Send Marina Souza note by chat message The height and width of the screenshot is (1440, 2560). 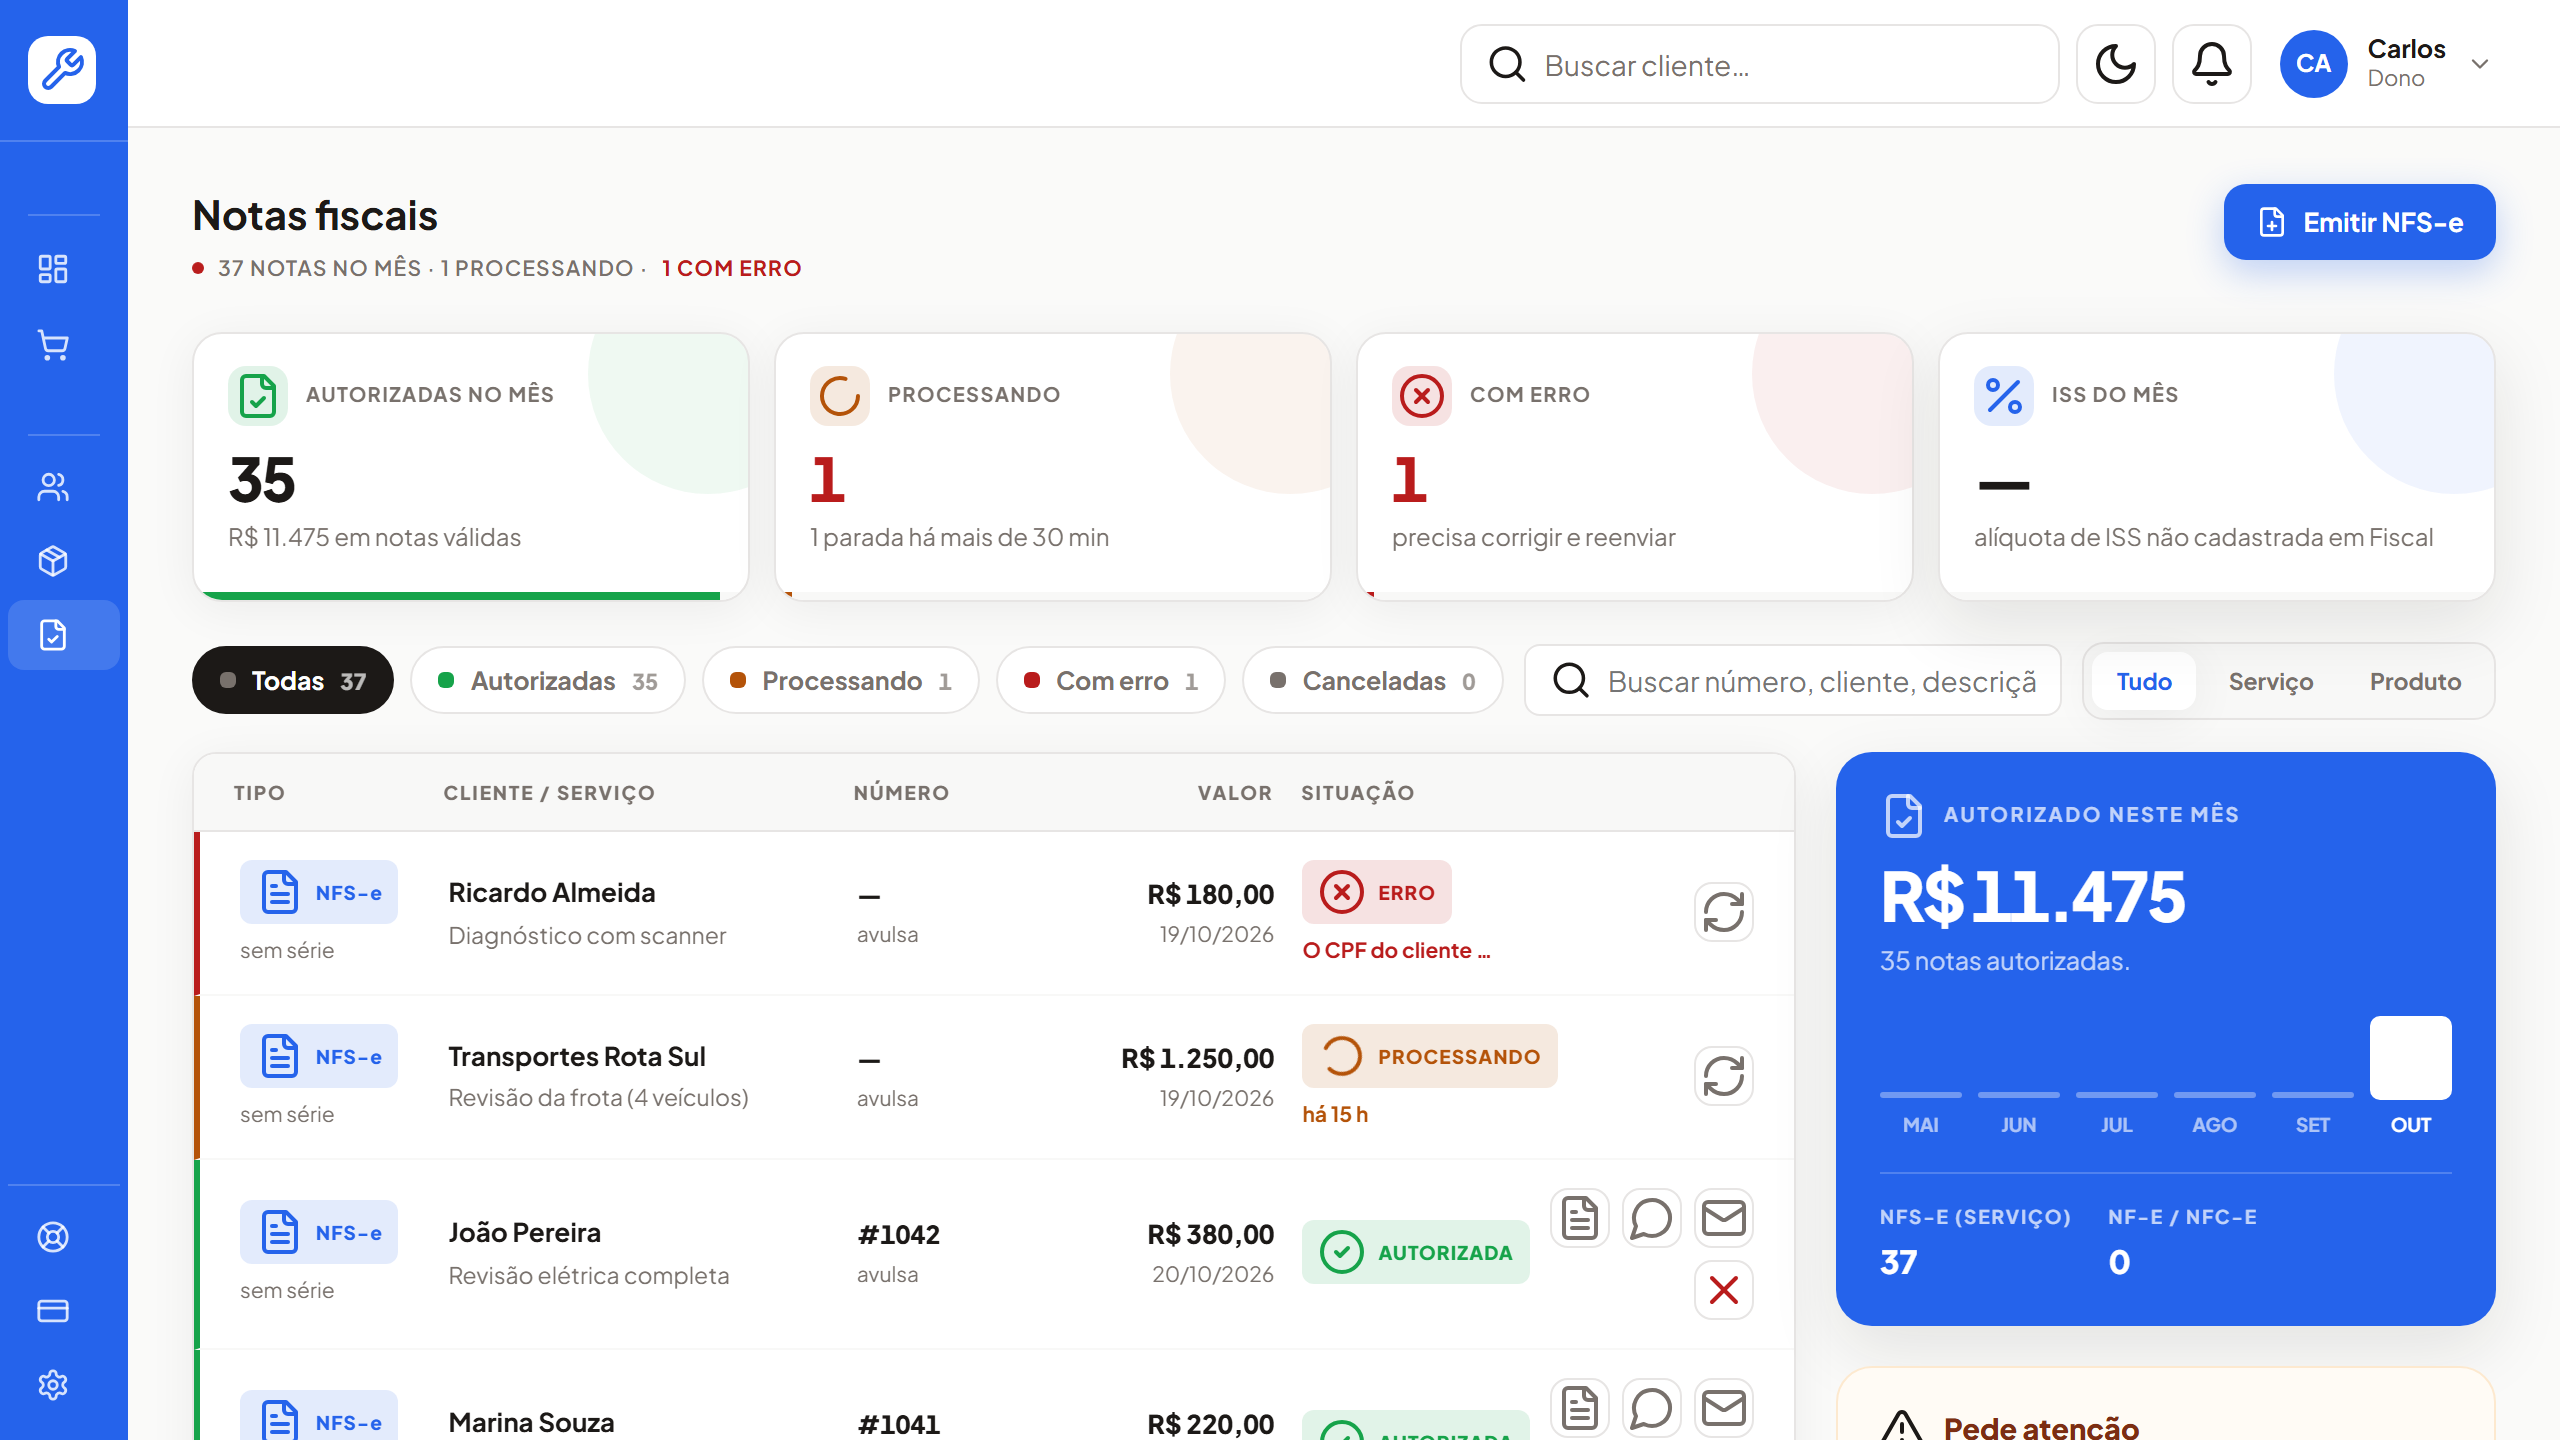(x=1652, y=1408)
